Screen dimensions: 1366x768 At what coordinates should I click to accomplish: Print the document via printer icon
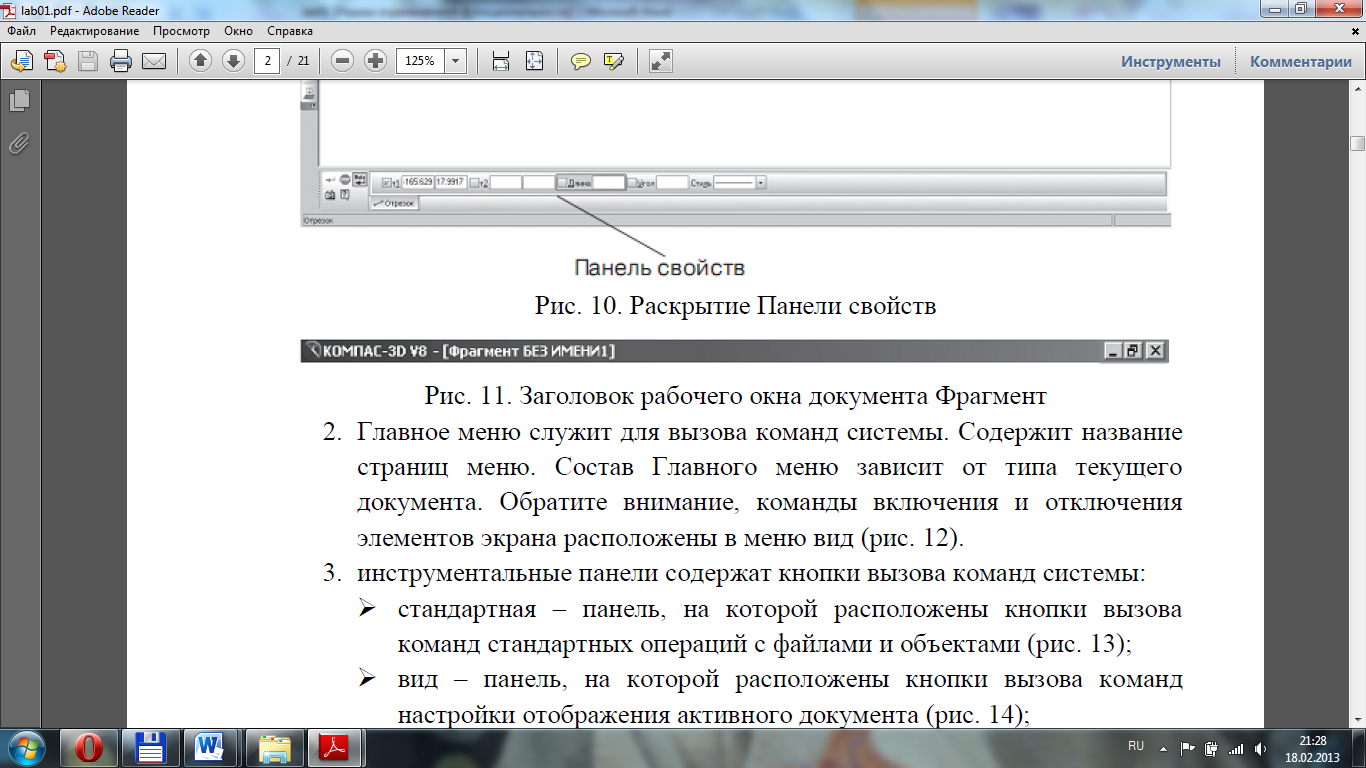tap(121, 62)
